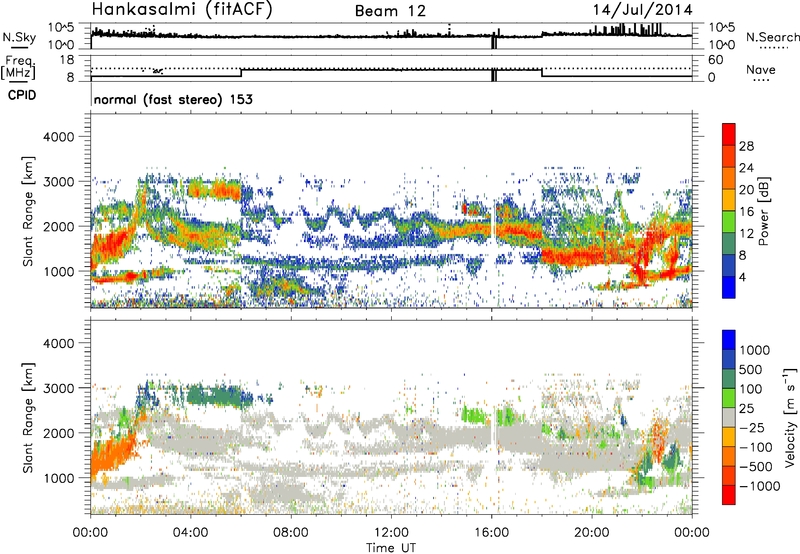Click the 'CPID' row label
This screenshot has width=800, height=554.
[x=22, y=95]
